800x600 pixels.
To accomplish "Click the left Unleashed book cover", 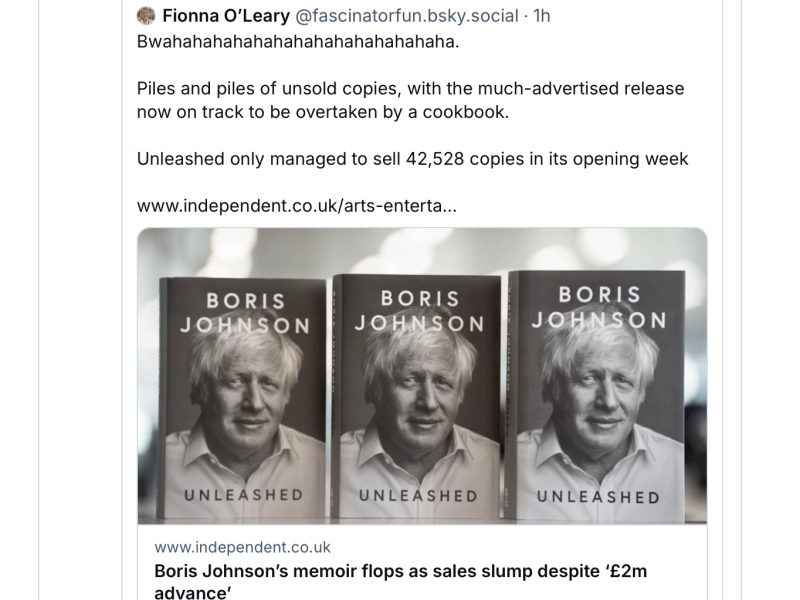I will point(244,398).
